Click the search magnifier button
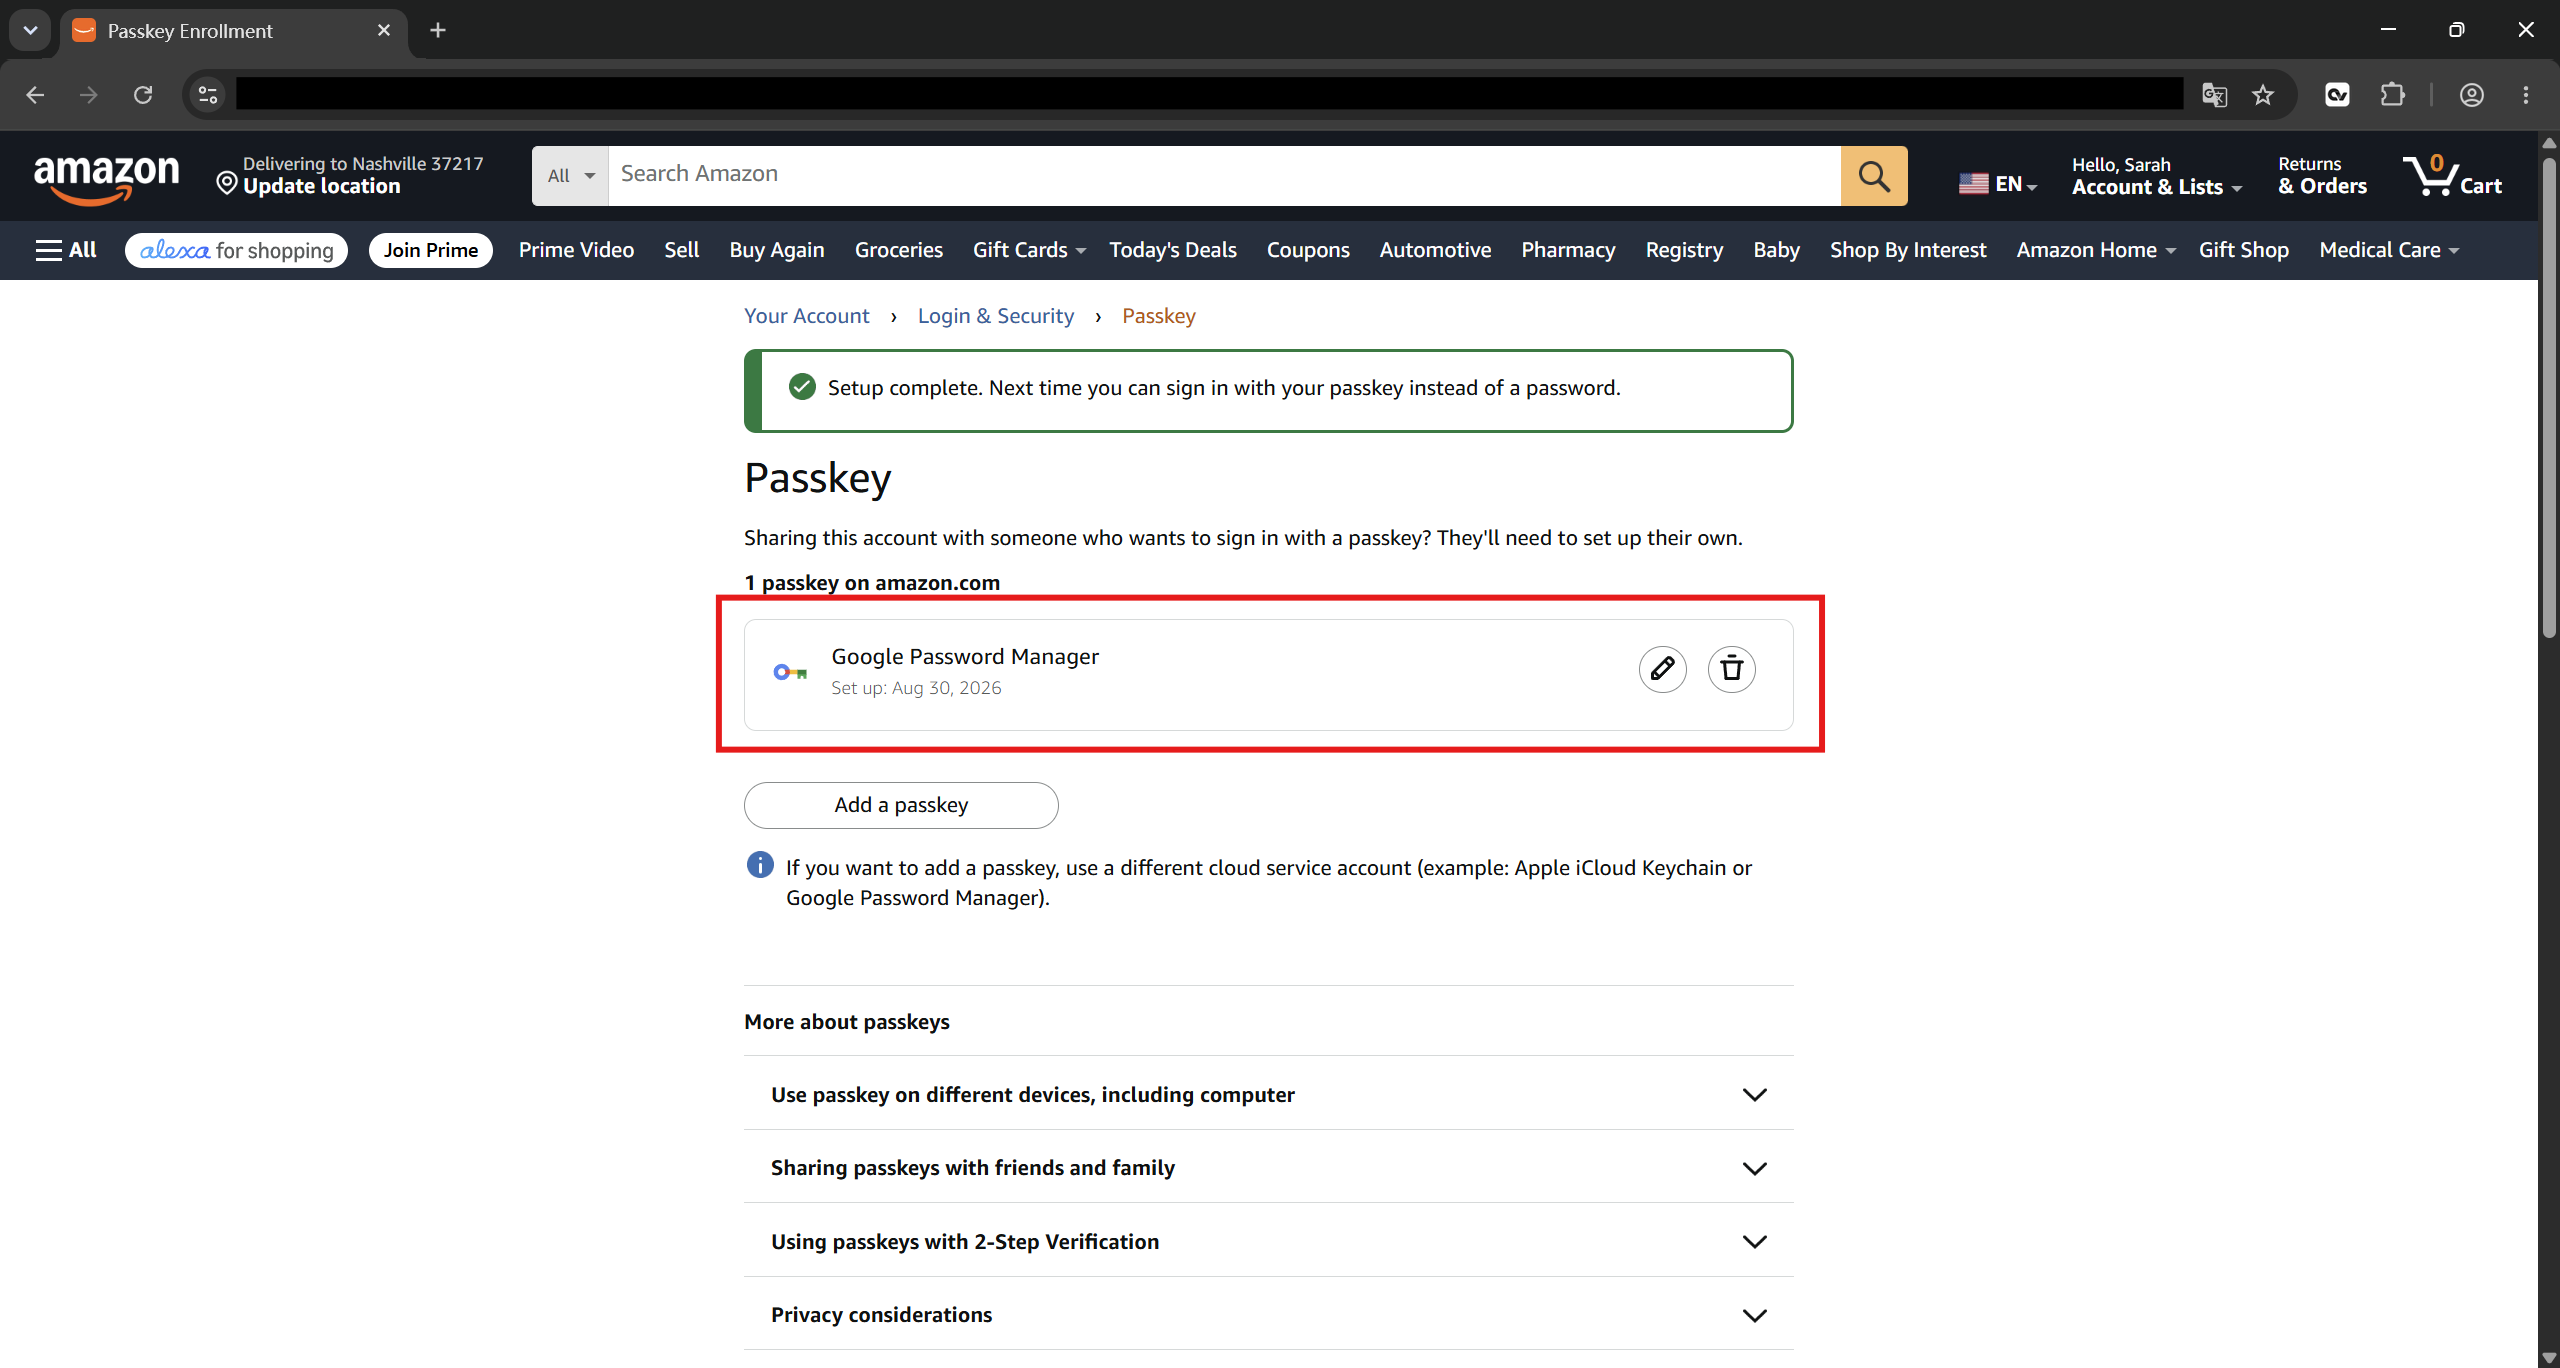 (1874, 176)
